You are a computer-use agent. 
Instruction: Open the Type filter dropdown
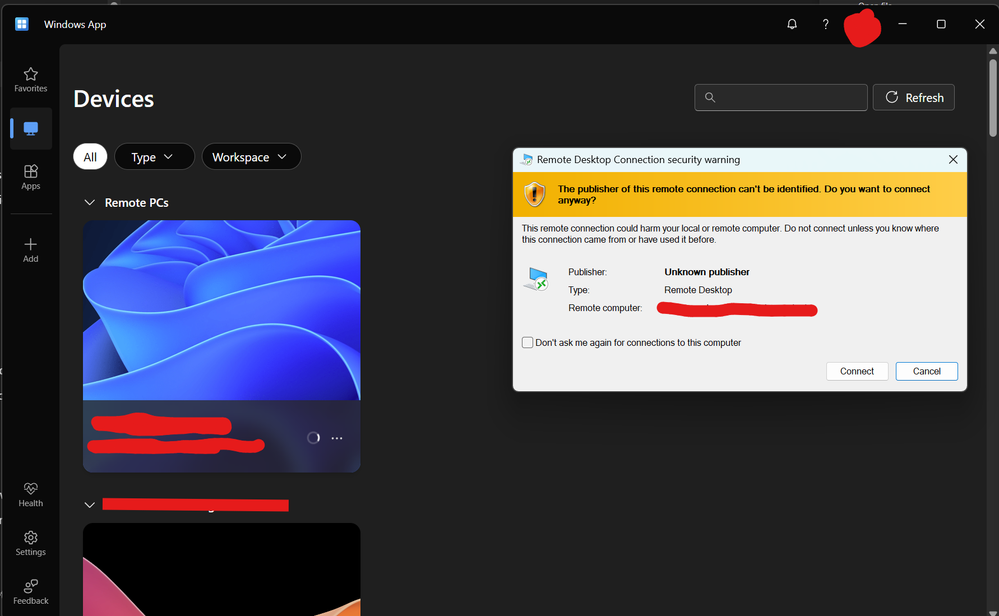[154, 157]
